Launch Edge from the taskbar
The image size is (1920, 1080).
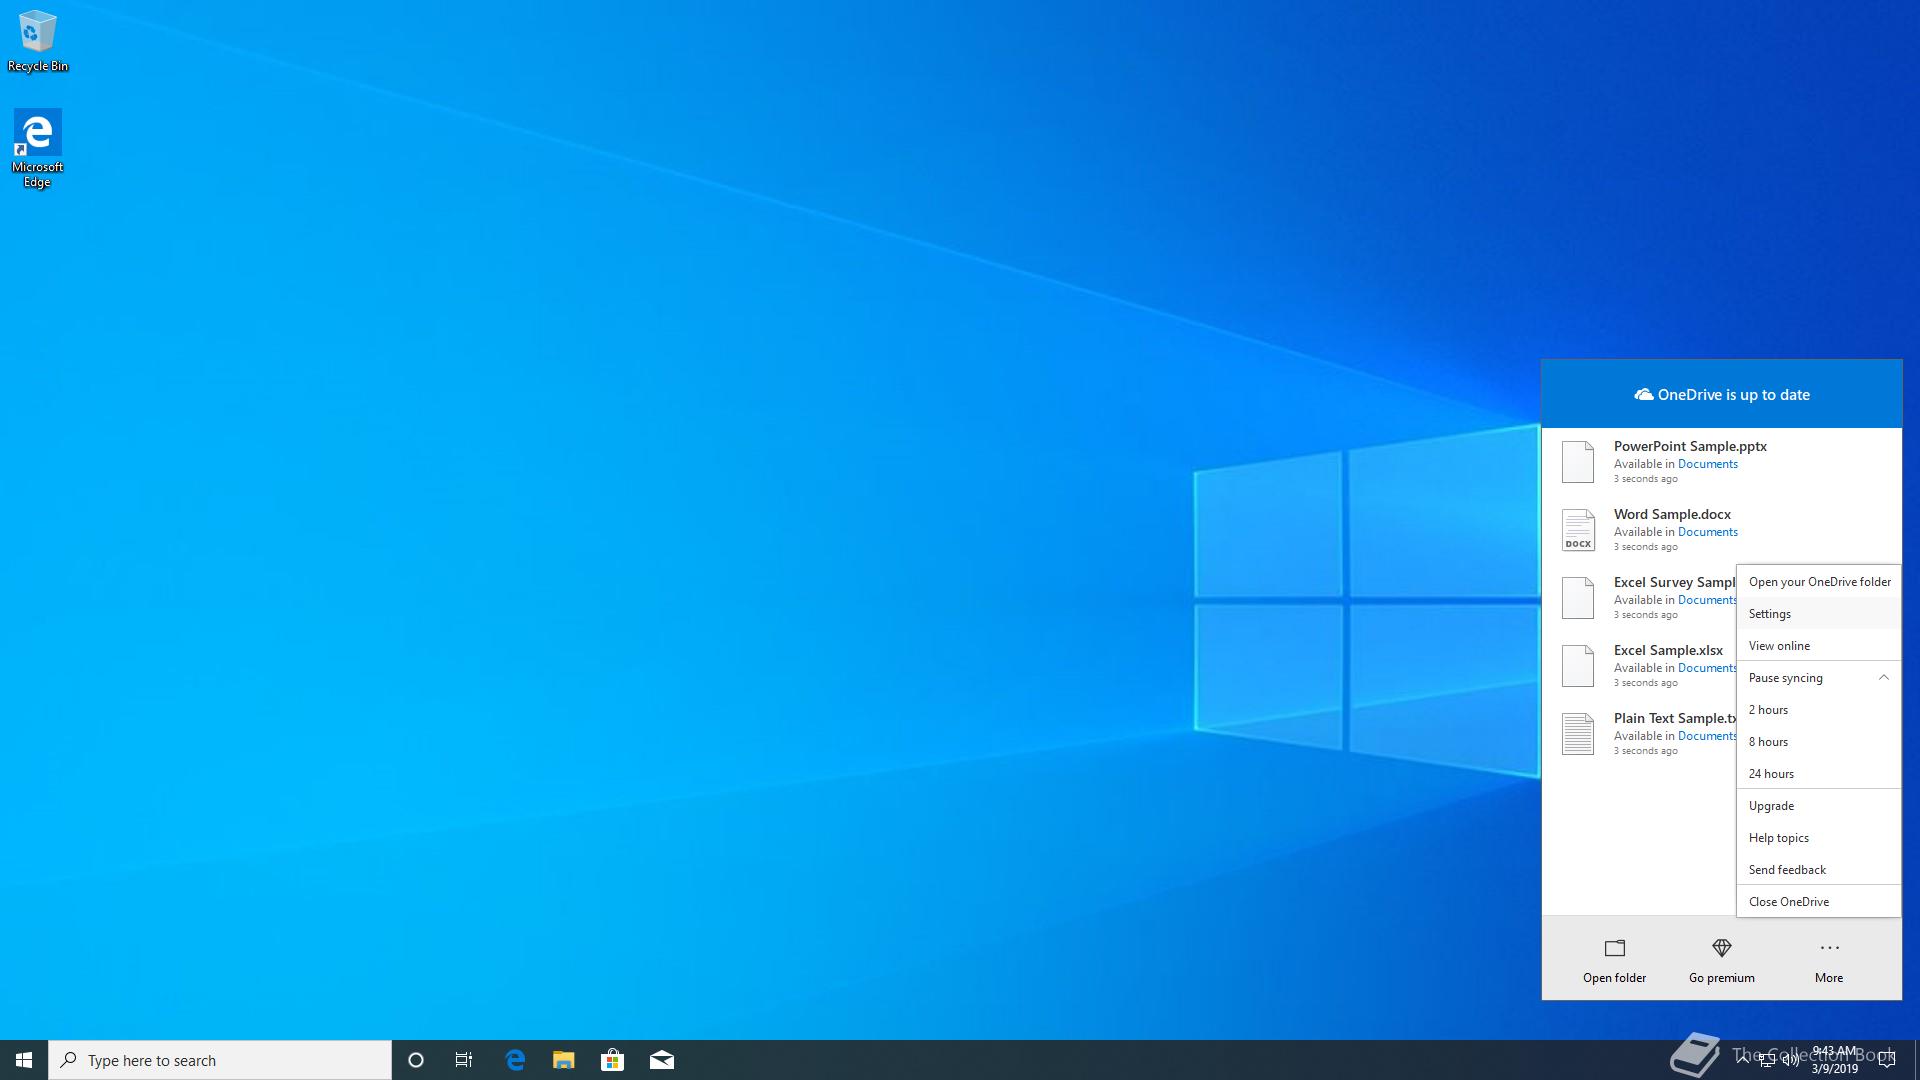coord(515,1060)
